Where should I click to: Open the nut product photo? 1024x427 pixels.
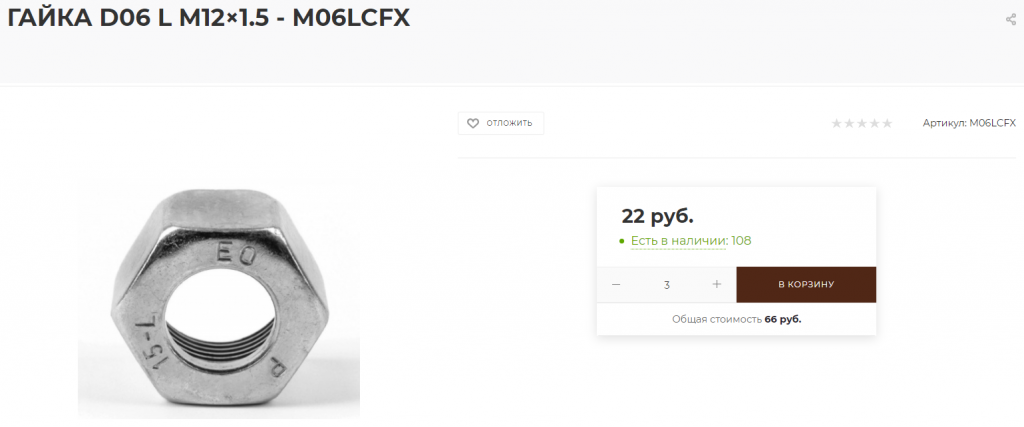pos(219,302)
